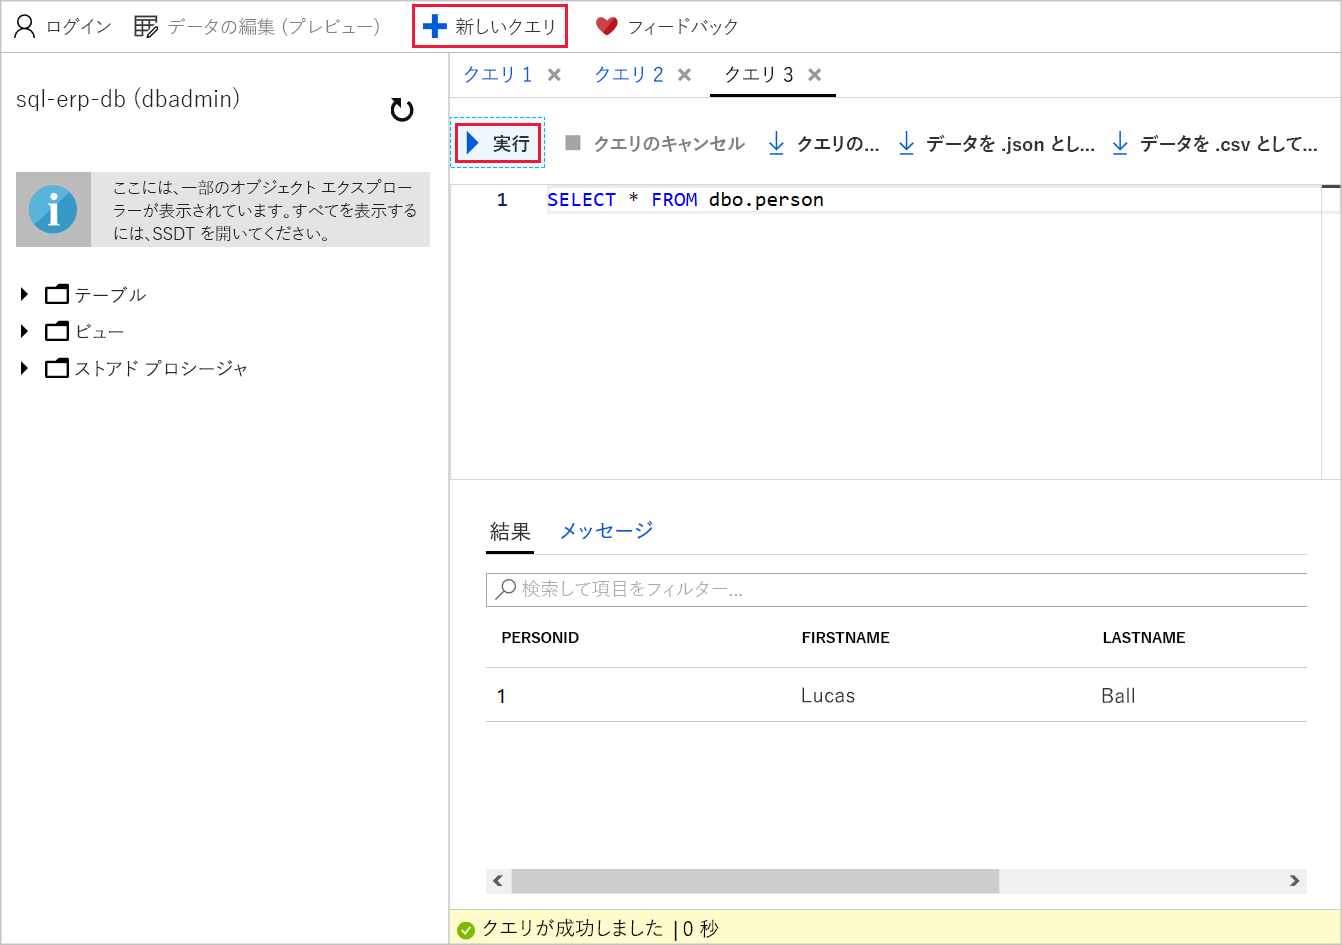Image resolution: width=1342 pixels, height=945 pixels.
Task: Click download arrow for .csv export
Action: point(1120,143)
